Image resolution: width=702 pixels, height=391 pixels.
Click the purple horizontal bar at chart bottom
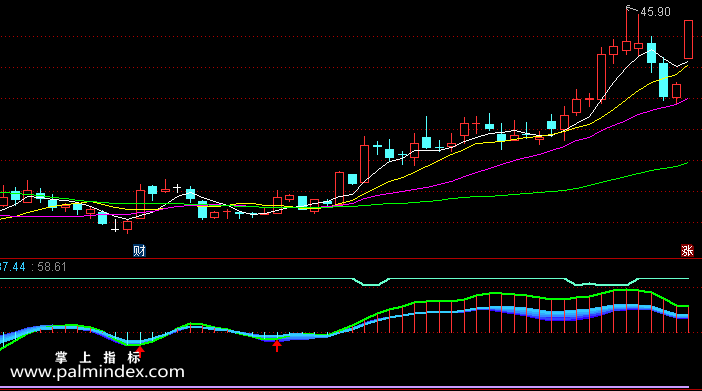tap(344, 387)
